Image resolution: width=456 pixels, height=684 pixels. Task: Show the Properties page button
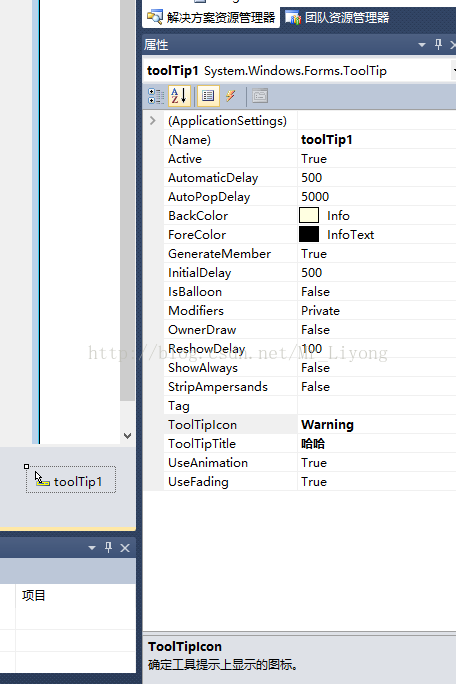point(208,96)
